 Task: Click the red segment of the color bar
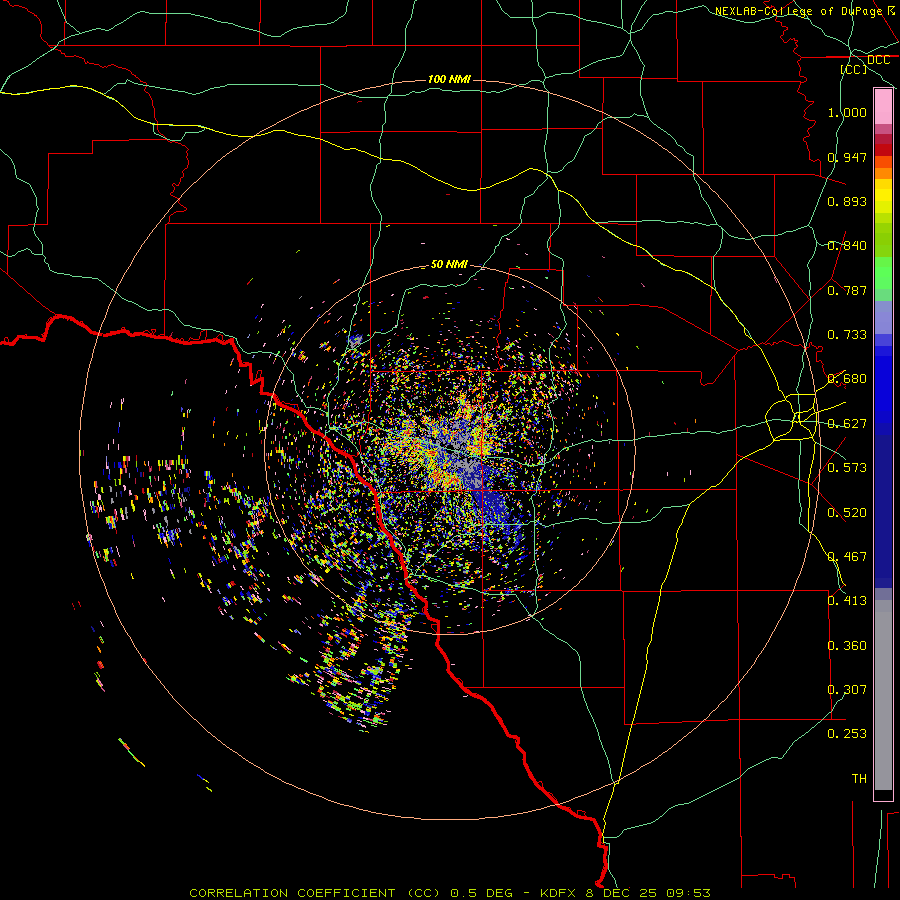pos(883,149)
